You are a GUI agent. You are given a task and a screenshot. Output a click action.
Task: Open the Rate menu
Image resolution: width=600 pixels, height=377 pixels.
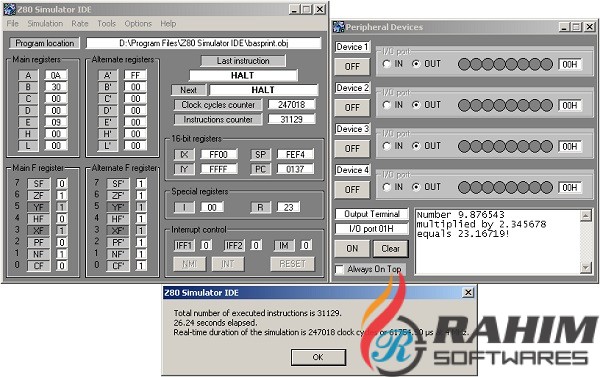pos(80,24)
